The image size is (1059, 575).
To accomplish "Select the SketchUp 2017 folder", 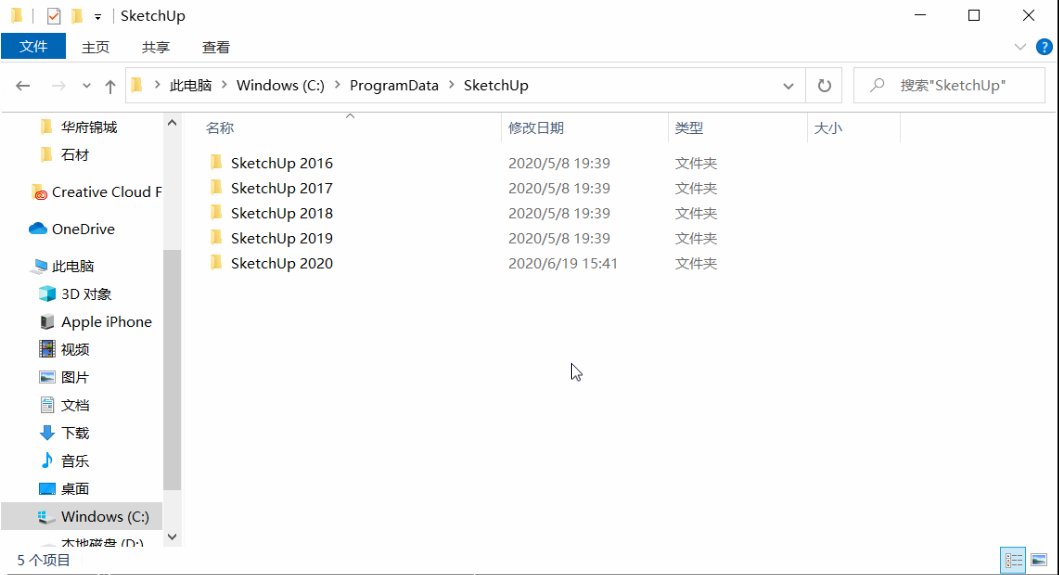I will 282,188.
